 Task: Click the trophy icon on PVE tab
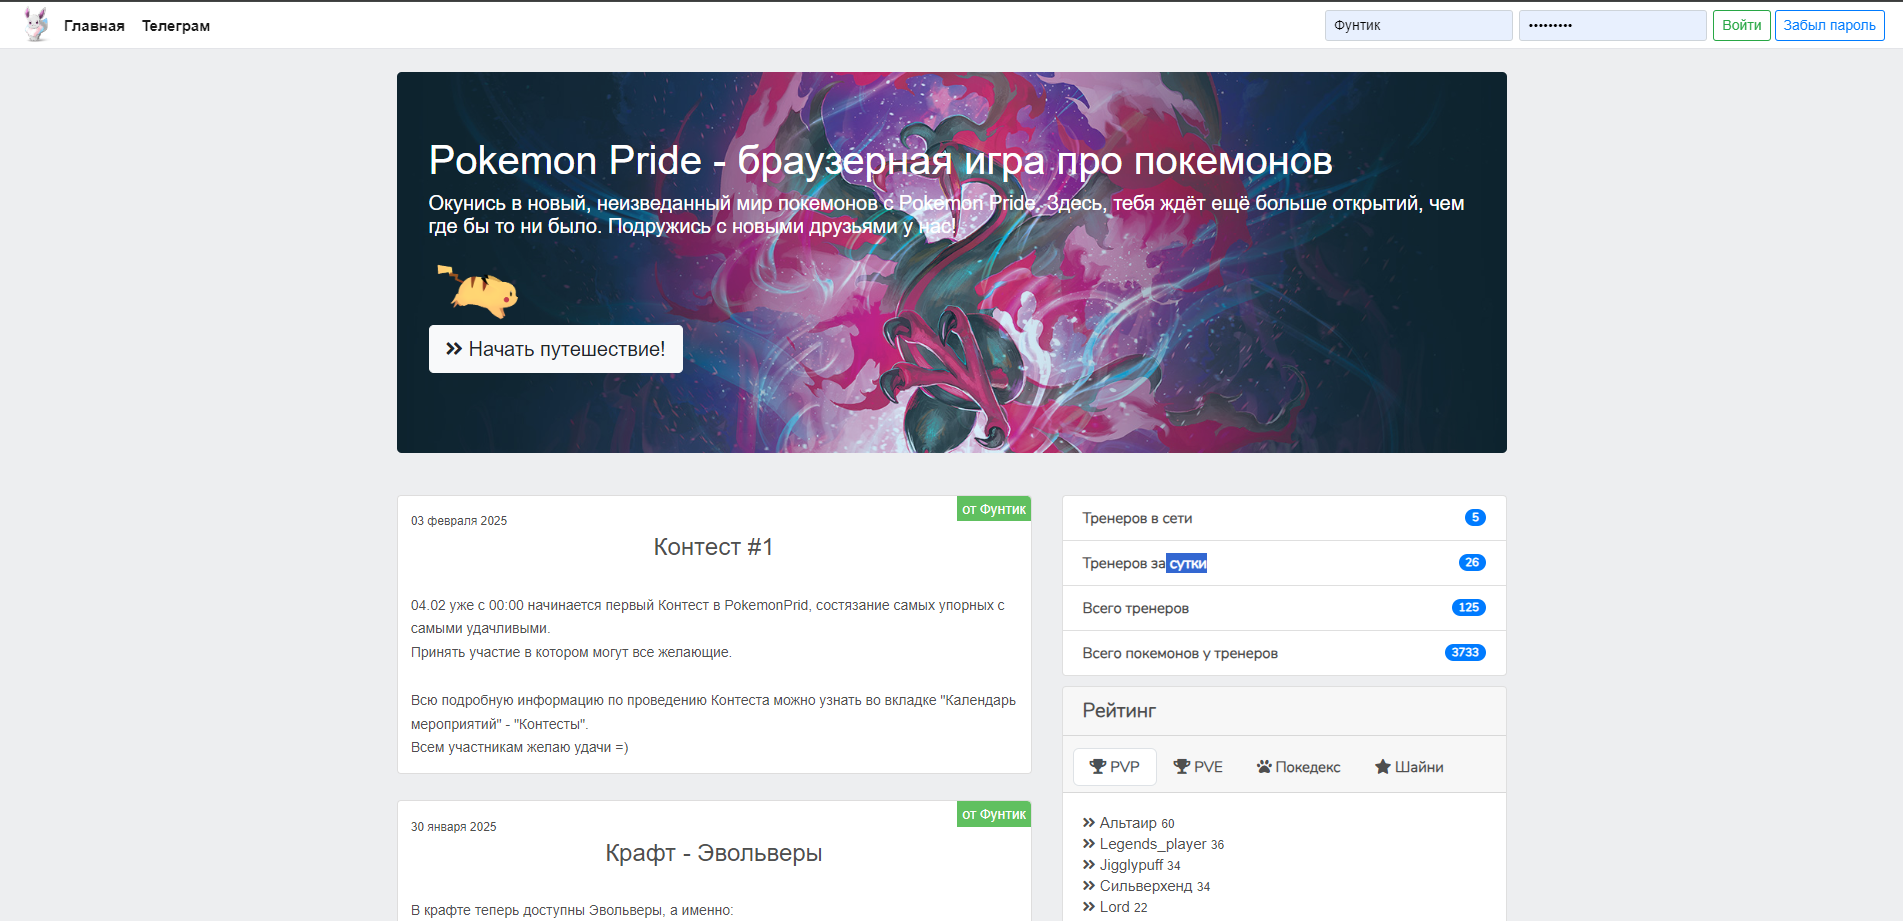point(1182,767)
